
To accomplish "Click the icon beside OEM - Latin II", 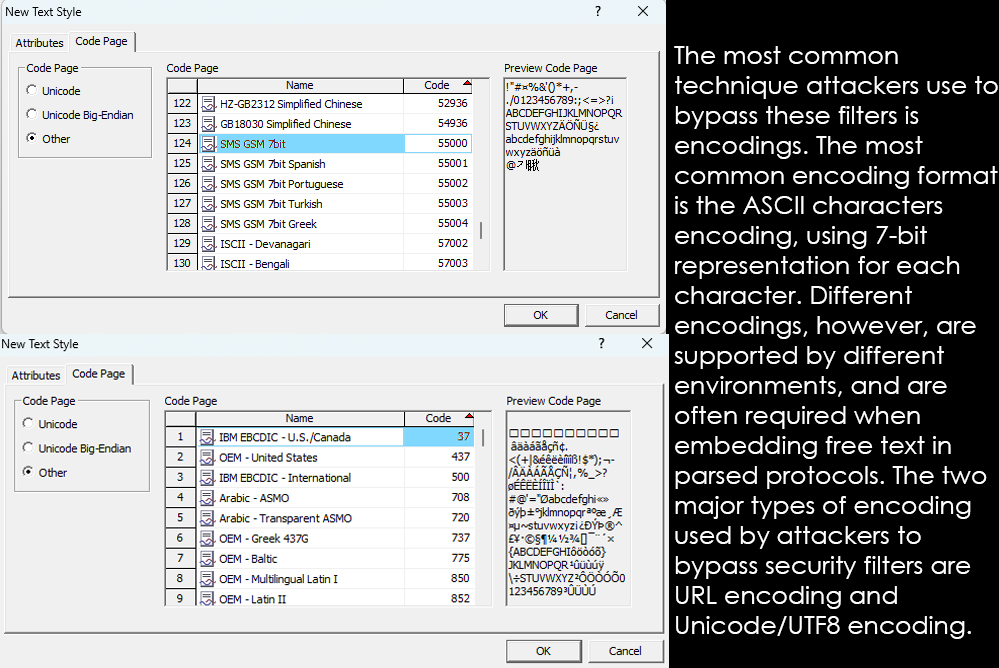I will pyautogui.click(x=207, y=599).
